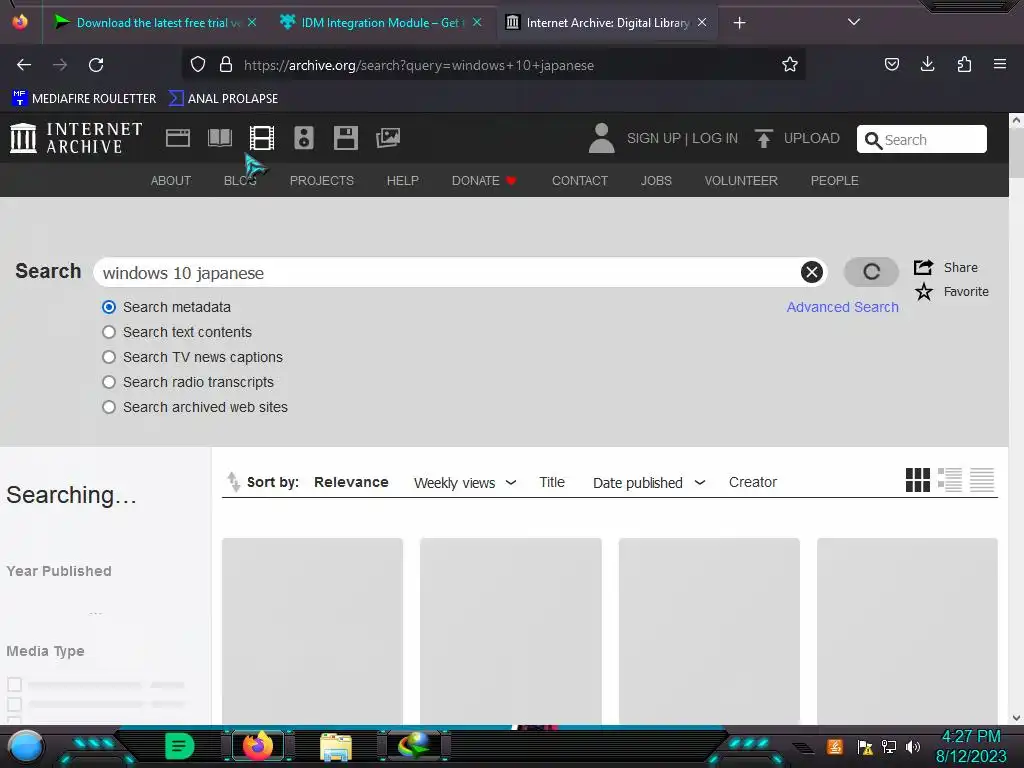Select the Search text contents option

(109, 332)
